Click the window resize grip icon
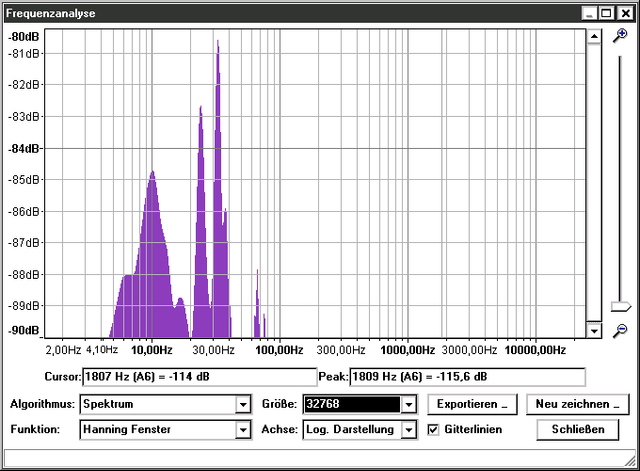This screenshot has width=640, height=471. [x=630, y=461]
